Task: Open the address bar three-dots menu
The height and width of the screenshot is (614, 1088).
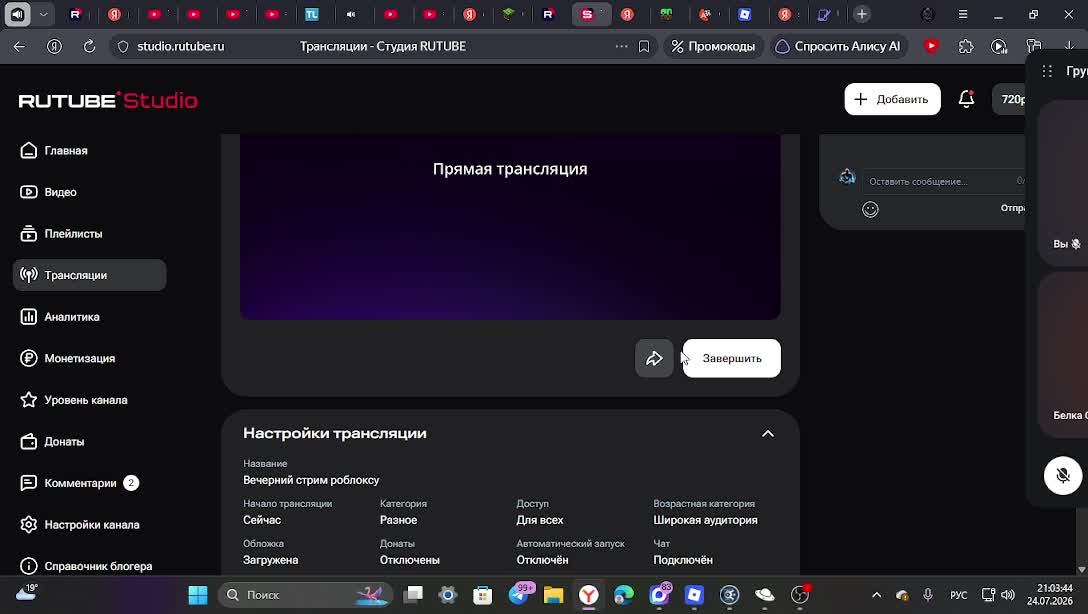Action: coord(621,46)
